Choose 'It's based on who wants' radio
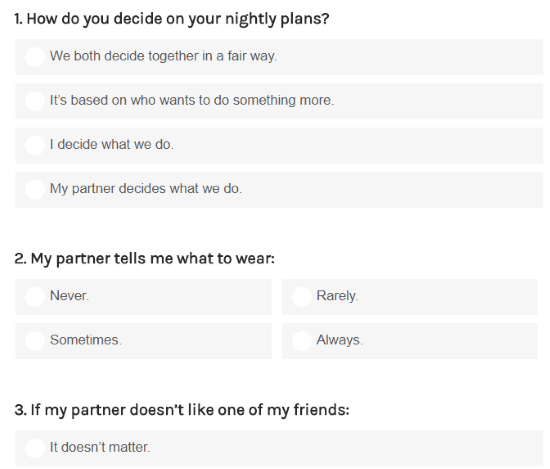Viewport: 550px width, 469px height. tap(35, 101)
